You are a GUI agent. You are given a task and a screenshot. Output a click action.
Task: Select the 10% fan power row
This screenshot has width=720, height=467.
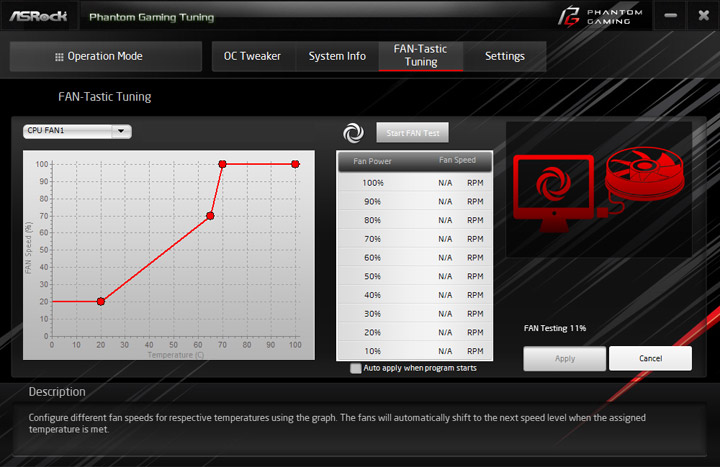[415, 351]
